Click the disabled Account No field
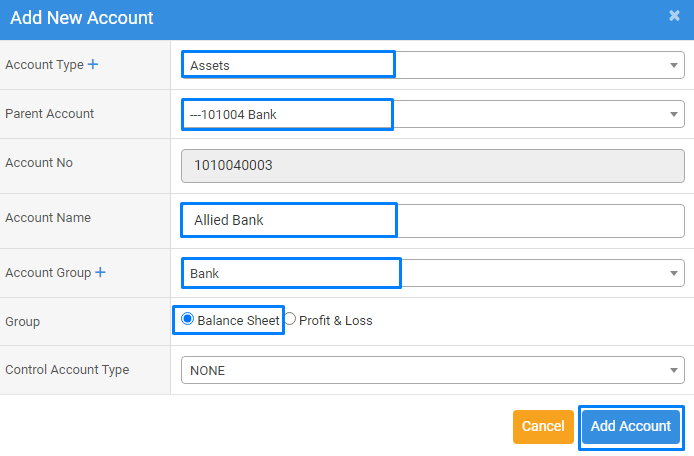This screenshot has height=456, width=694. [x=432, y=165]
